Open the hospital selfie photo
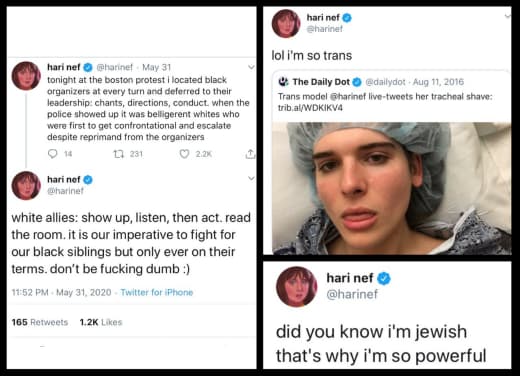 [x=392, y=188]
